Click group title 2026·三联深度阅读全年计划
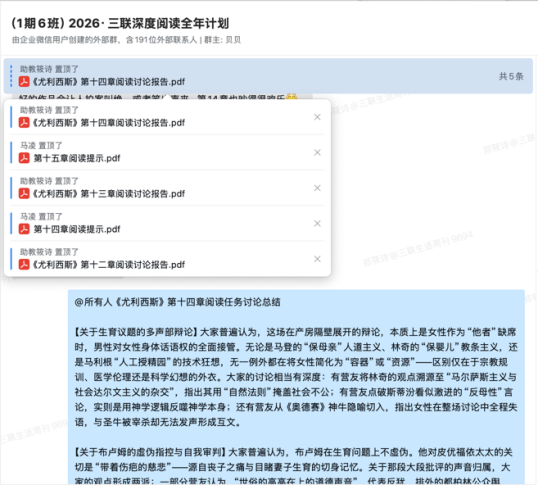This screenshot has height=486, width=539. coord(120,23)
